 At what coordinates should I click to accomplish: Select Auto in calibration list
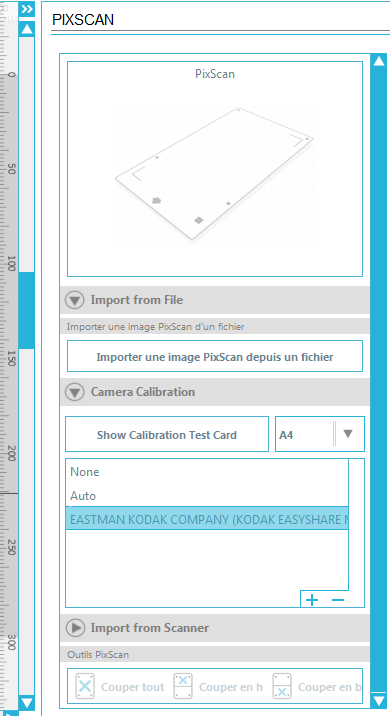click(207, 495)
